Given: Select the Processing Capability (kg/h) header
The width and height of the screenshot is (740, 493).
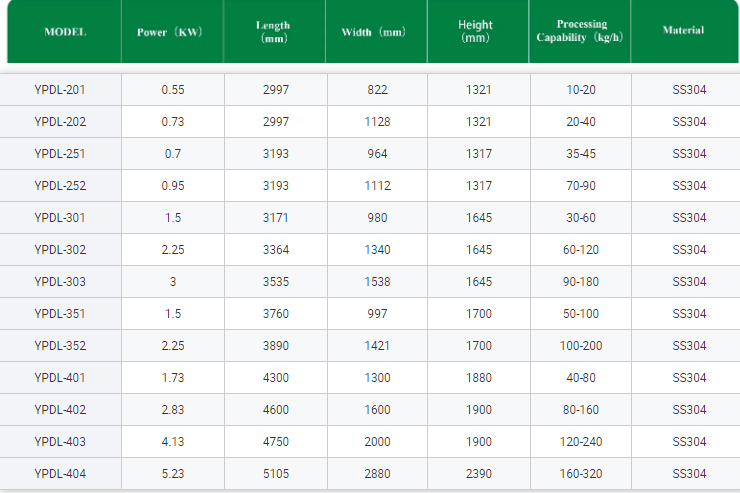Looking at the screenshot, I should click(x=580, y=32).
